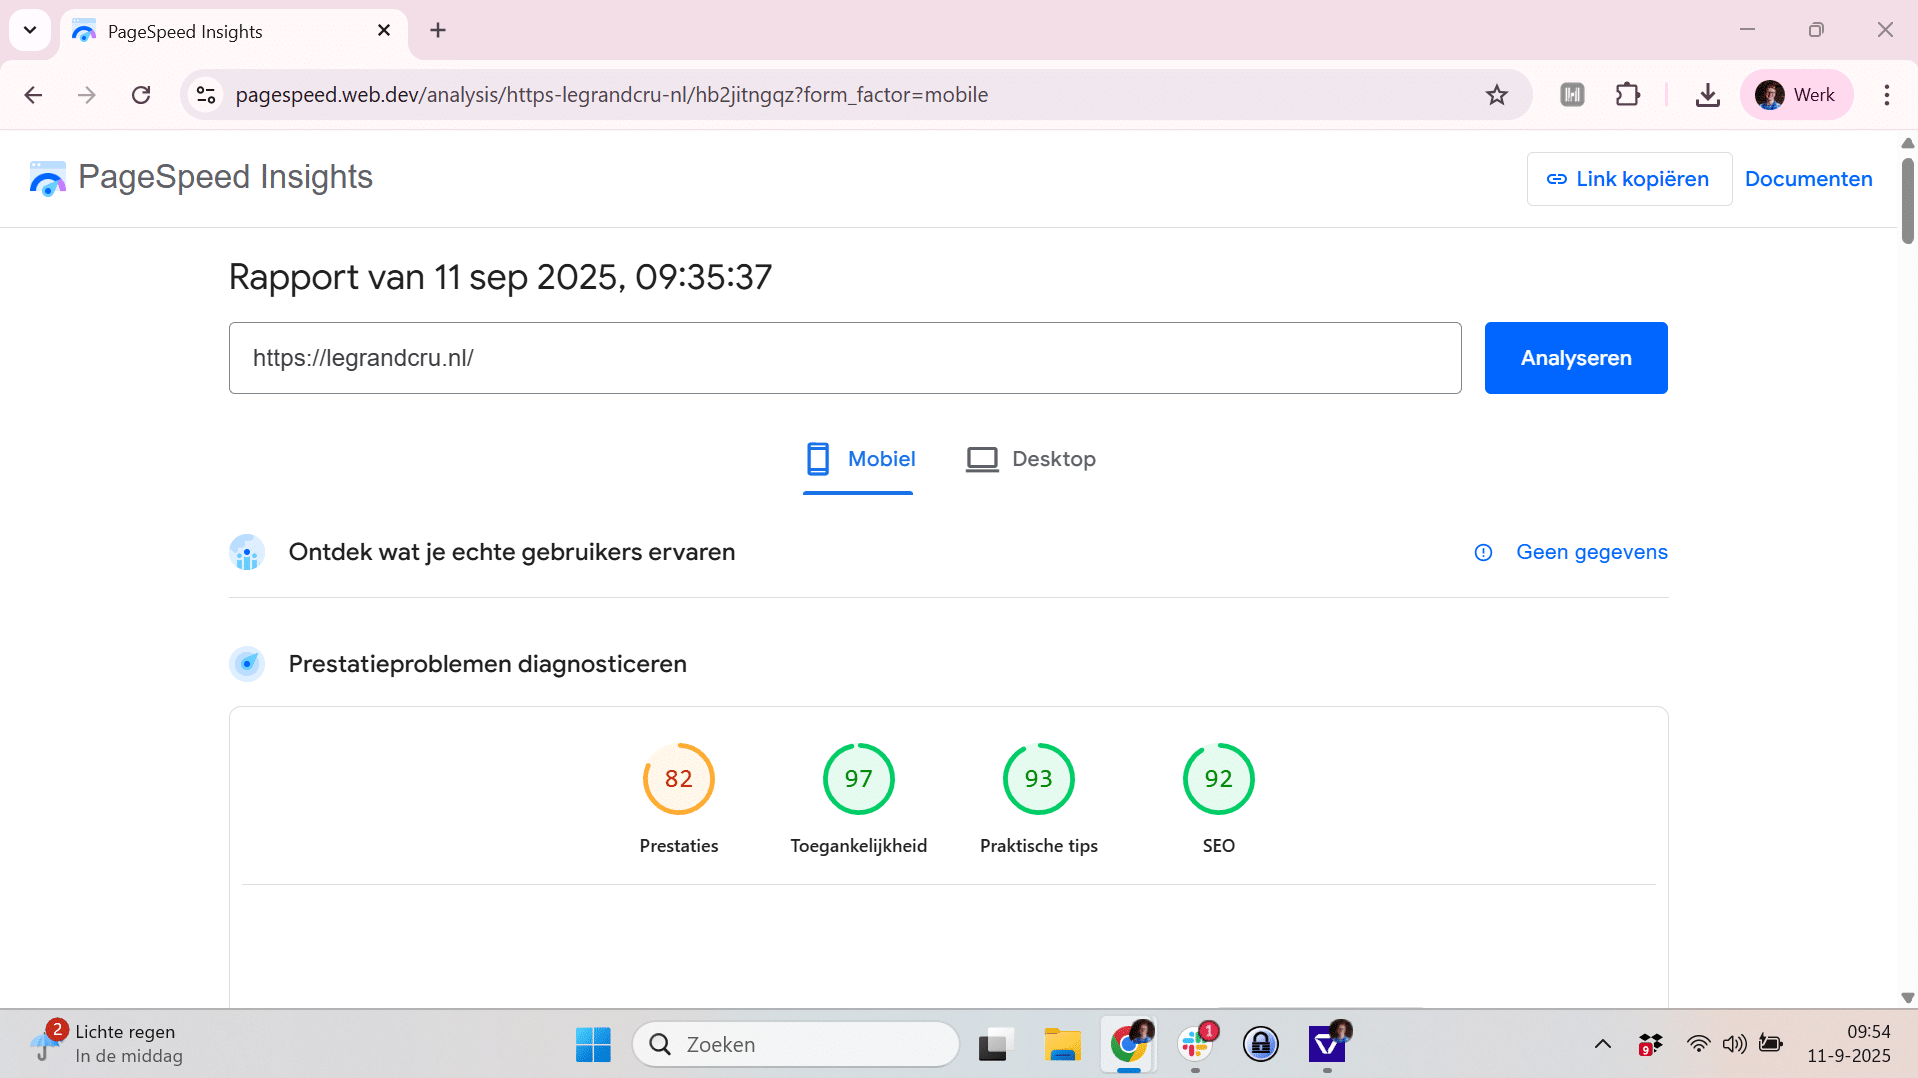
Task: Select the SEO score gauge 92
Action: [1218, 779]
